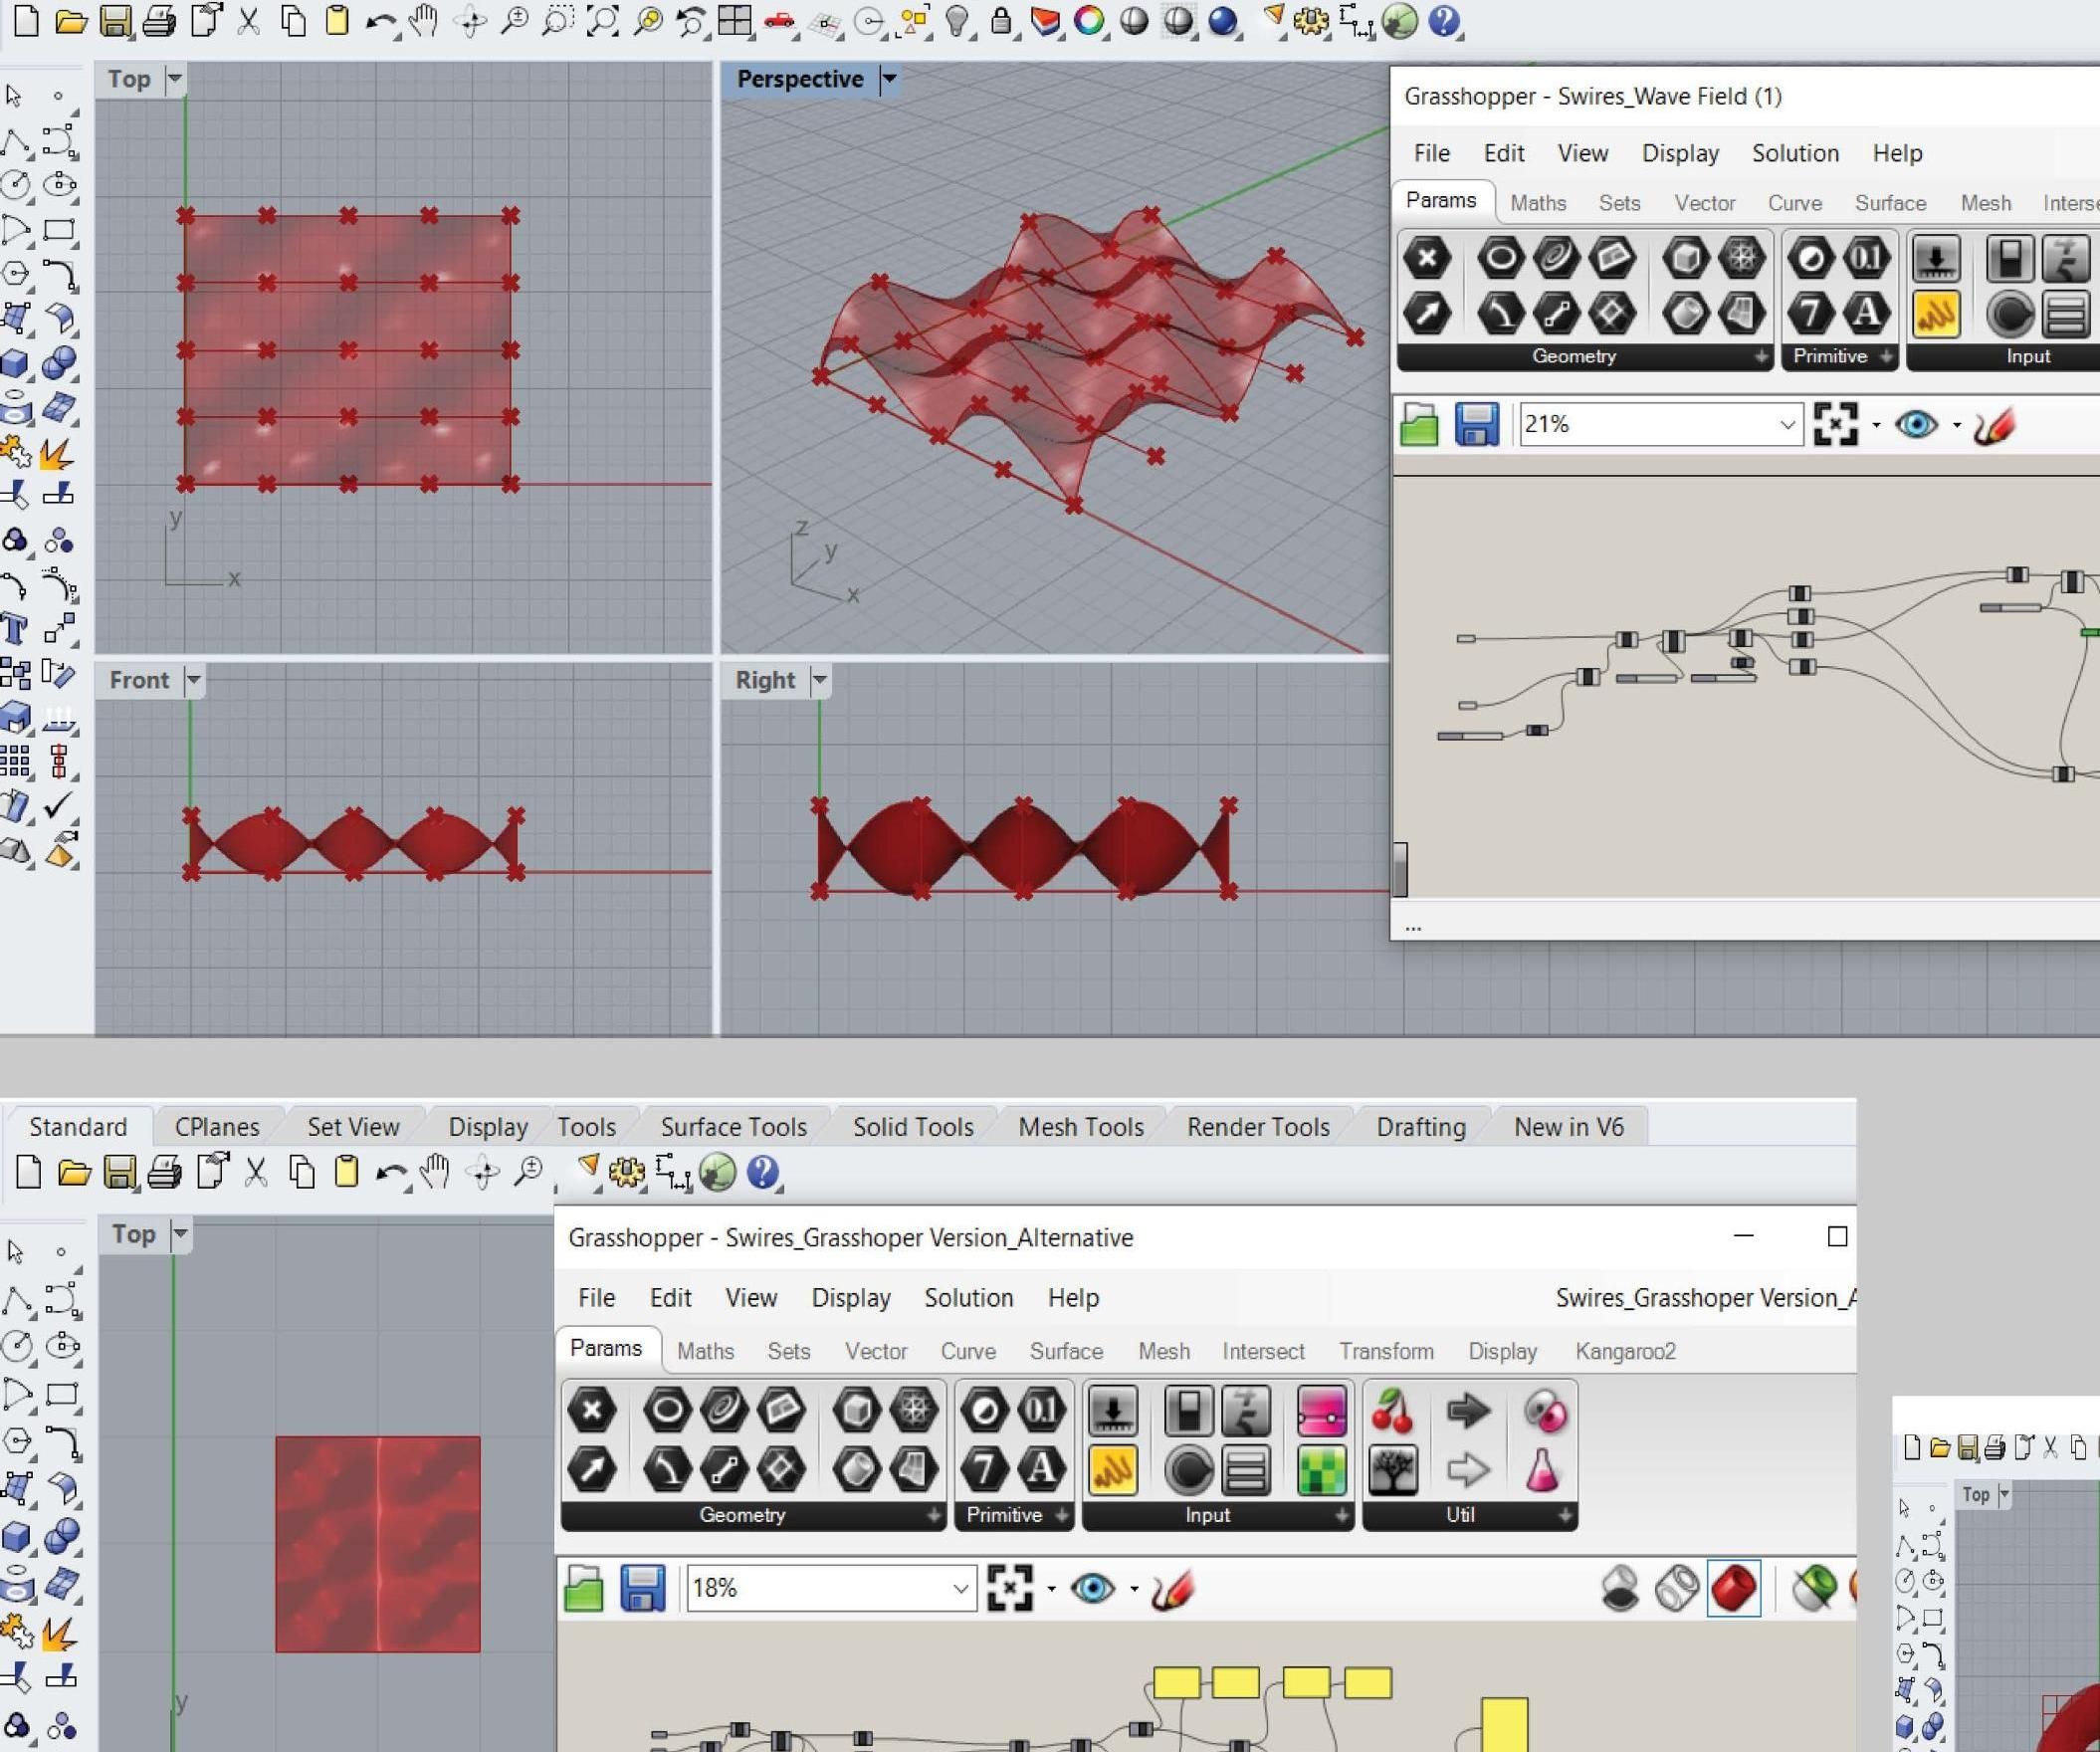2100x1752 pixels.
Task: Toggle shaded preview mode in lower Grasshopper
Action: 1620,1588
